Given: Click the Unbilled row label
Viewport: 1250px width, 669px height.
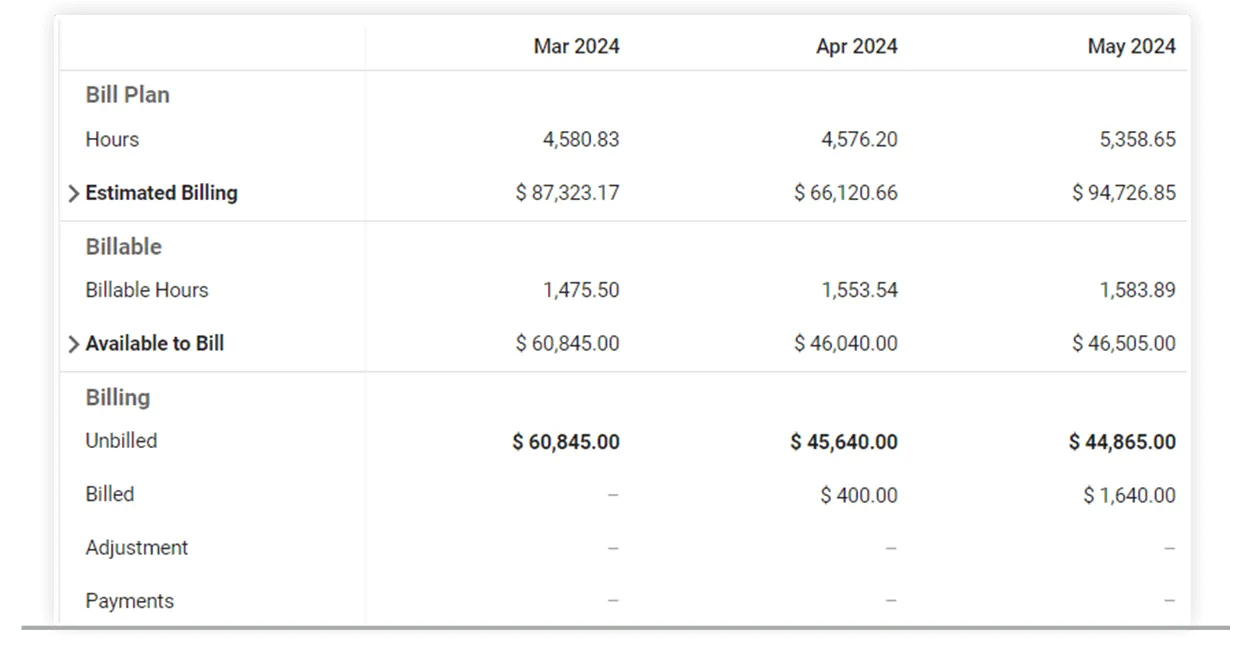Looking at the screenshot, I should click(121, 441).
